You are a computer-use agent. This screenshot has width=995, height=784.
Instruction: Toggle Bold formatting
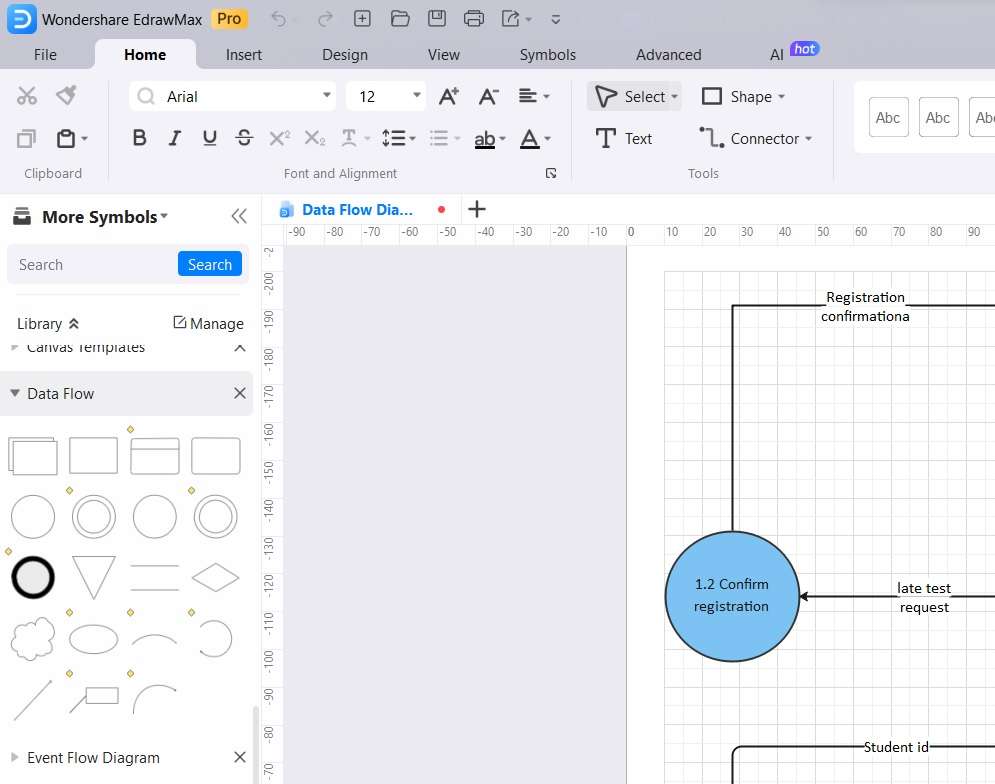tap(140, 138)
